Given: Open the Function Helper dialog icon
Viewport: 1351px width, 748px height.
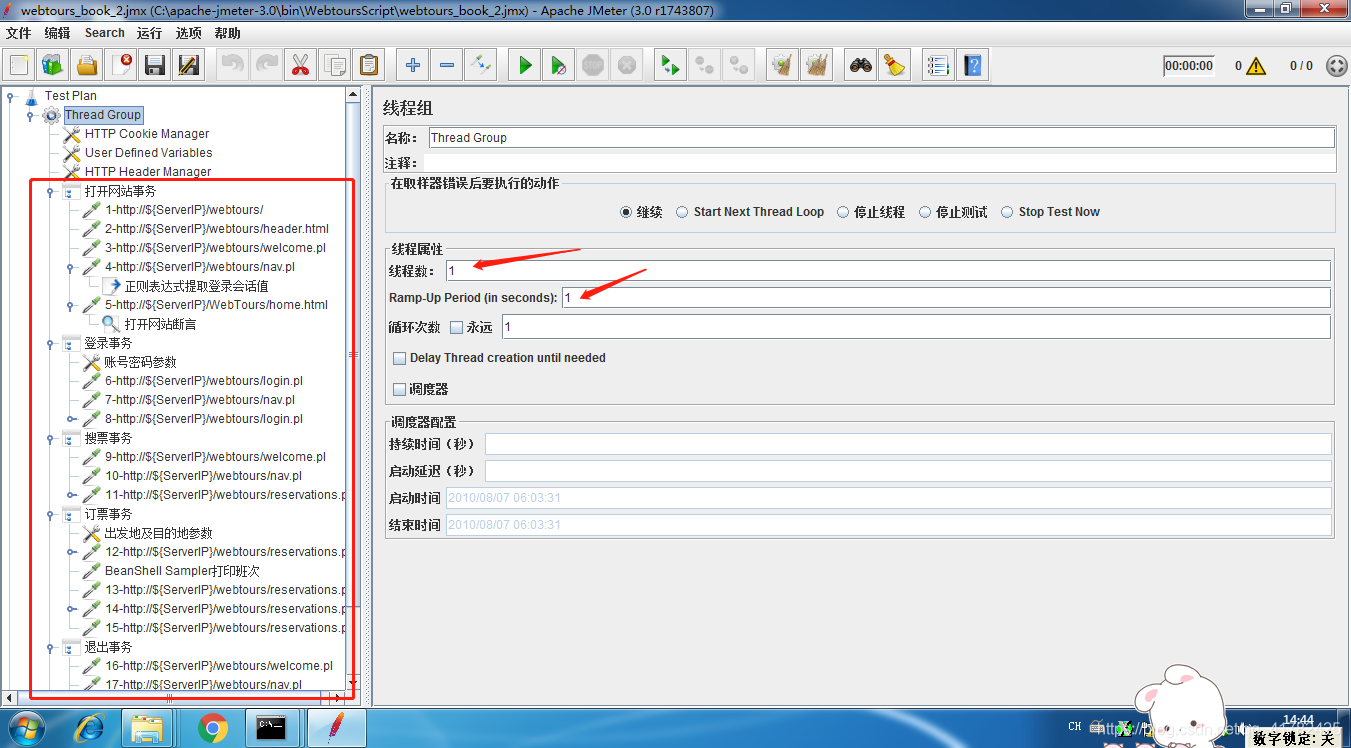Looking at the screenshot, I should (938, 66).
